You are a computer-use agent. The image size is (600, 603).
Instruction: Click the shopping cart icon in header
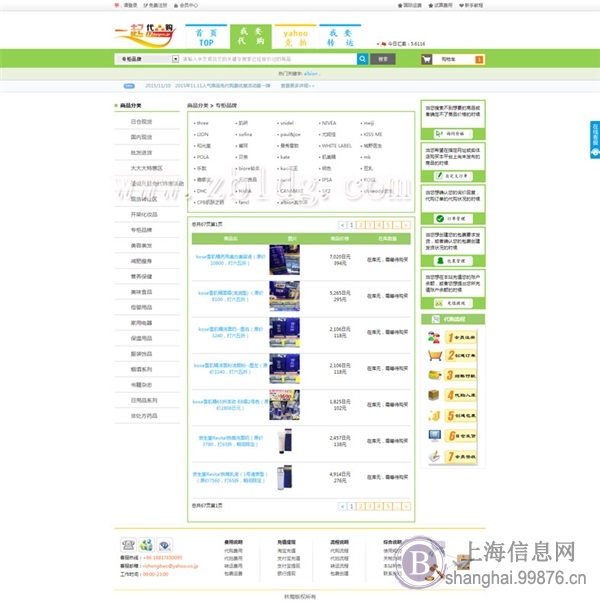(427, 59)
